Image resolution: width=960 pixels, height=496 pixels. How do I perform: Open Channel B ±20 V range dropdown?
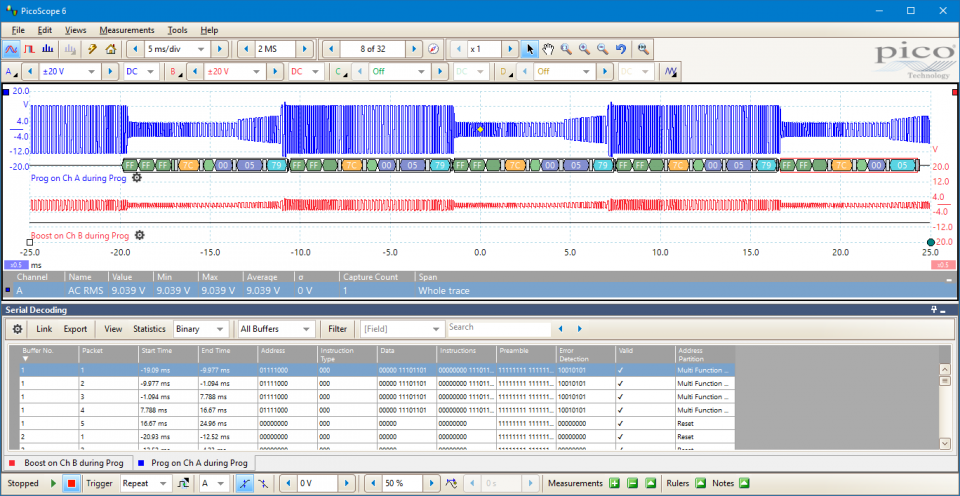coord(257,72)
